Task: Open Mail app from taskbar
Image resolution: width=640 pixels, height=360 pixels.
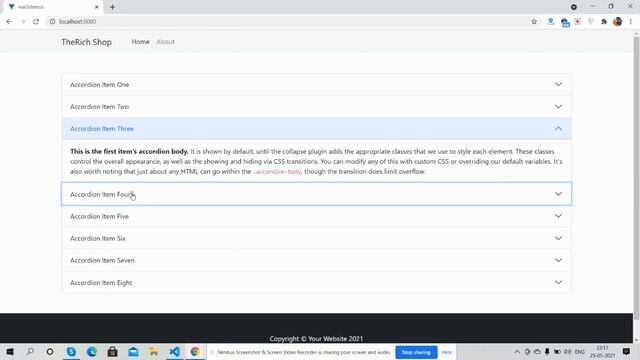Action: 133,351
